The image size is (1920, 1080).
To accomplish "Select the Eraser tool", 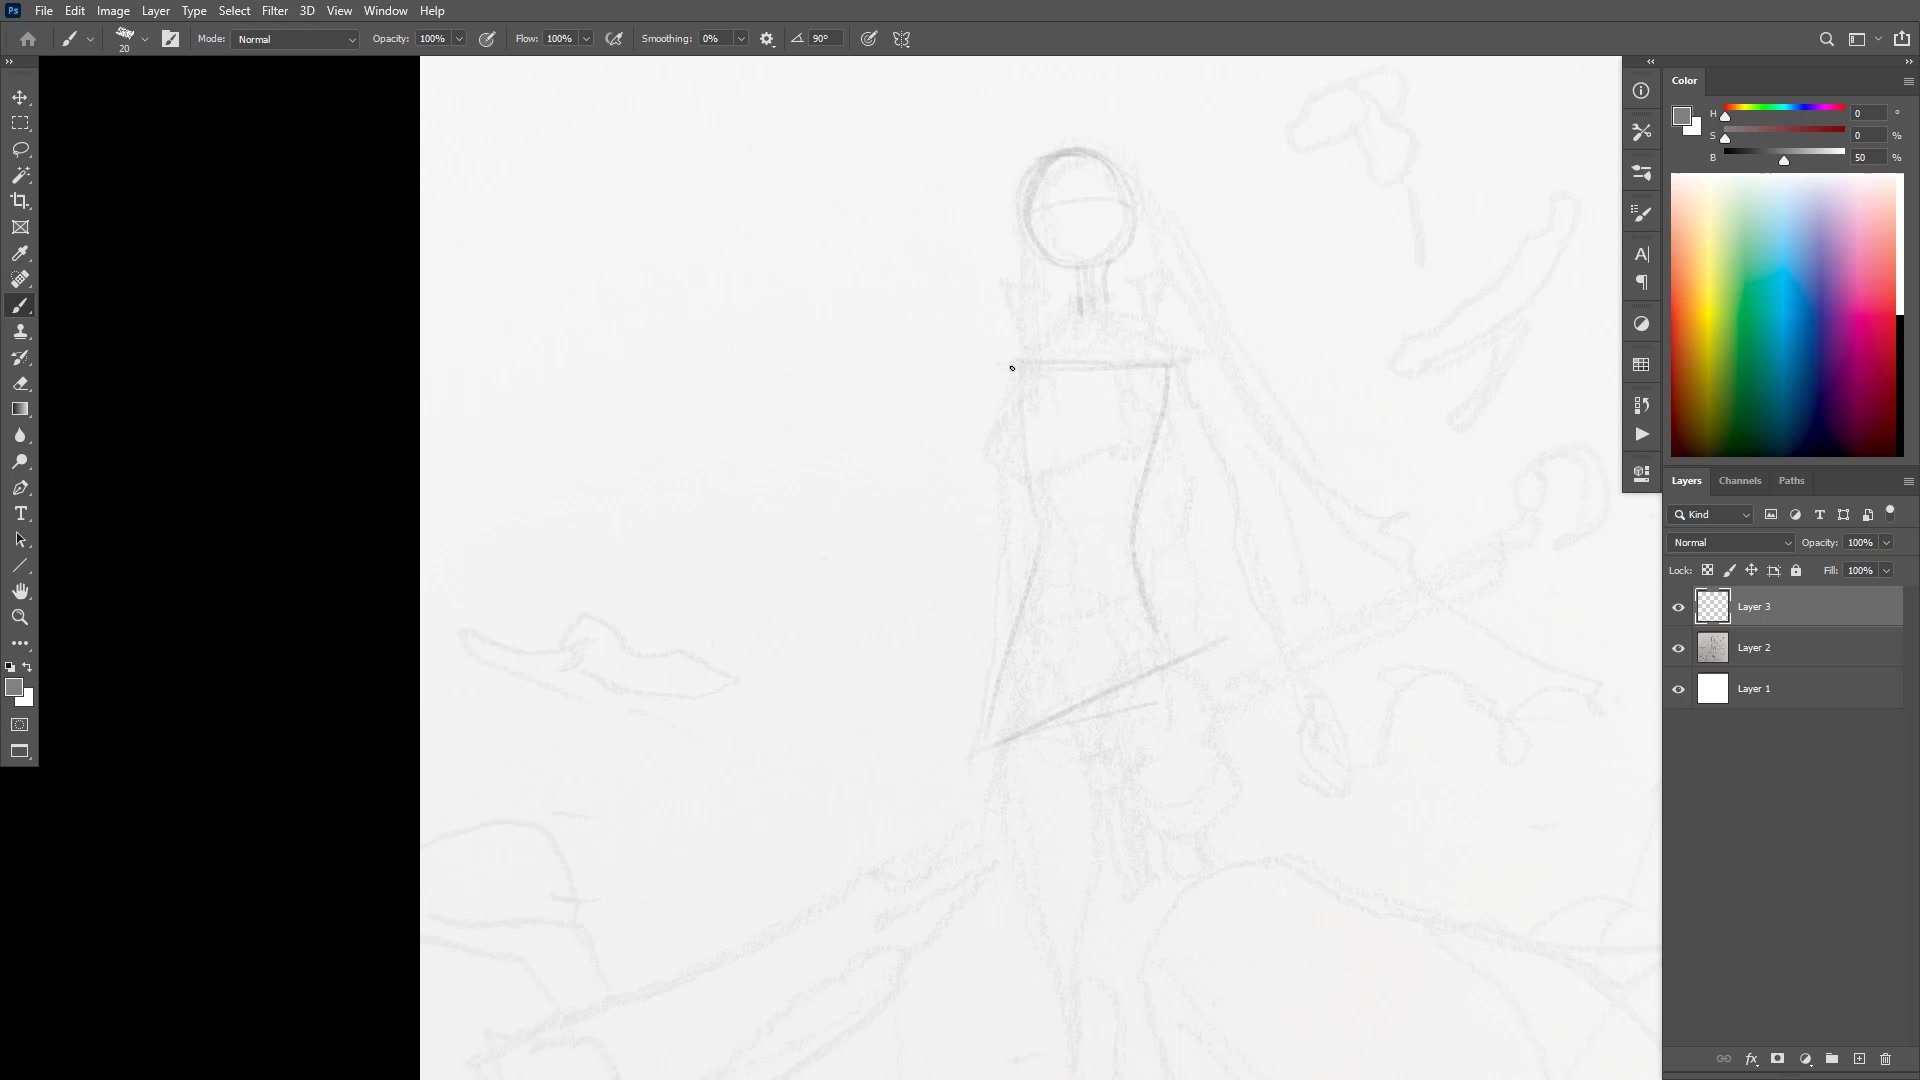I will 20,384.
